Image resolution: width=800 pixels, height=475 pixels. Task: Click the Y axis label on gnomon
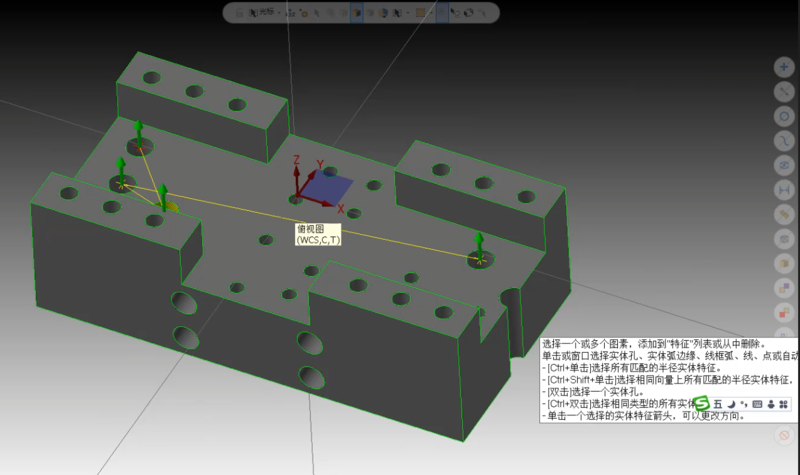[x=320, y=164]
